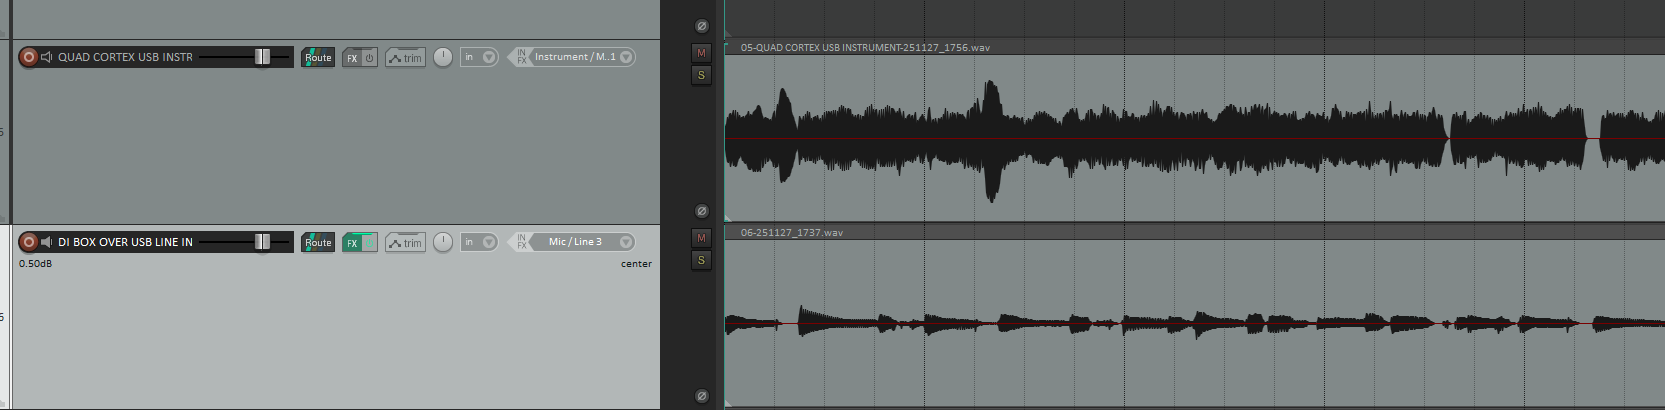This screenshot has width=1665, height=410.
Task: Arm the QUAD CORTEX USB INSTR track for recording
Action: [29, 57]
